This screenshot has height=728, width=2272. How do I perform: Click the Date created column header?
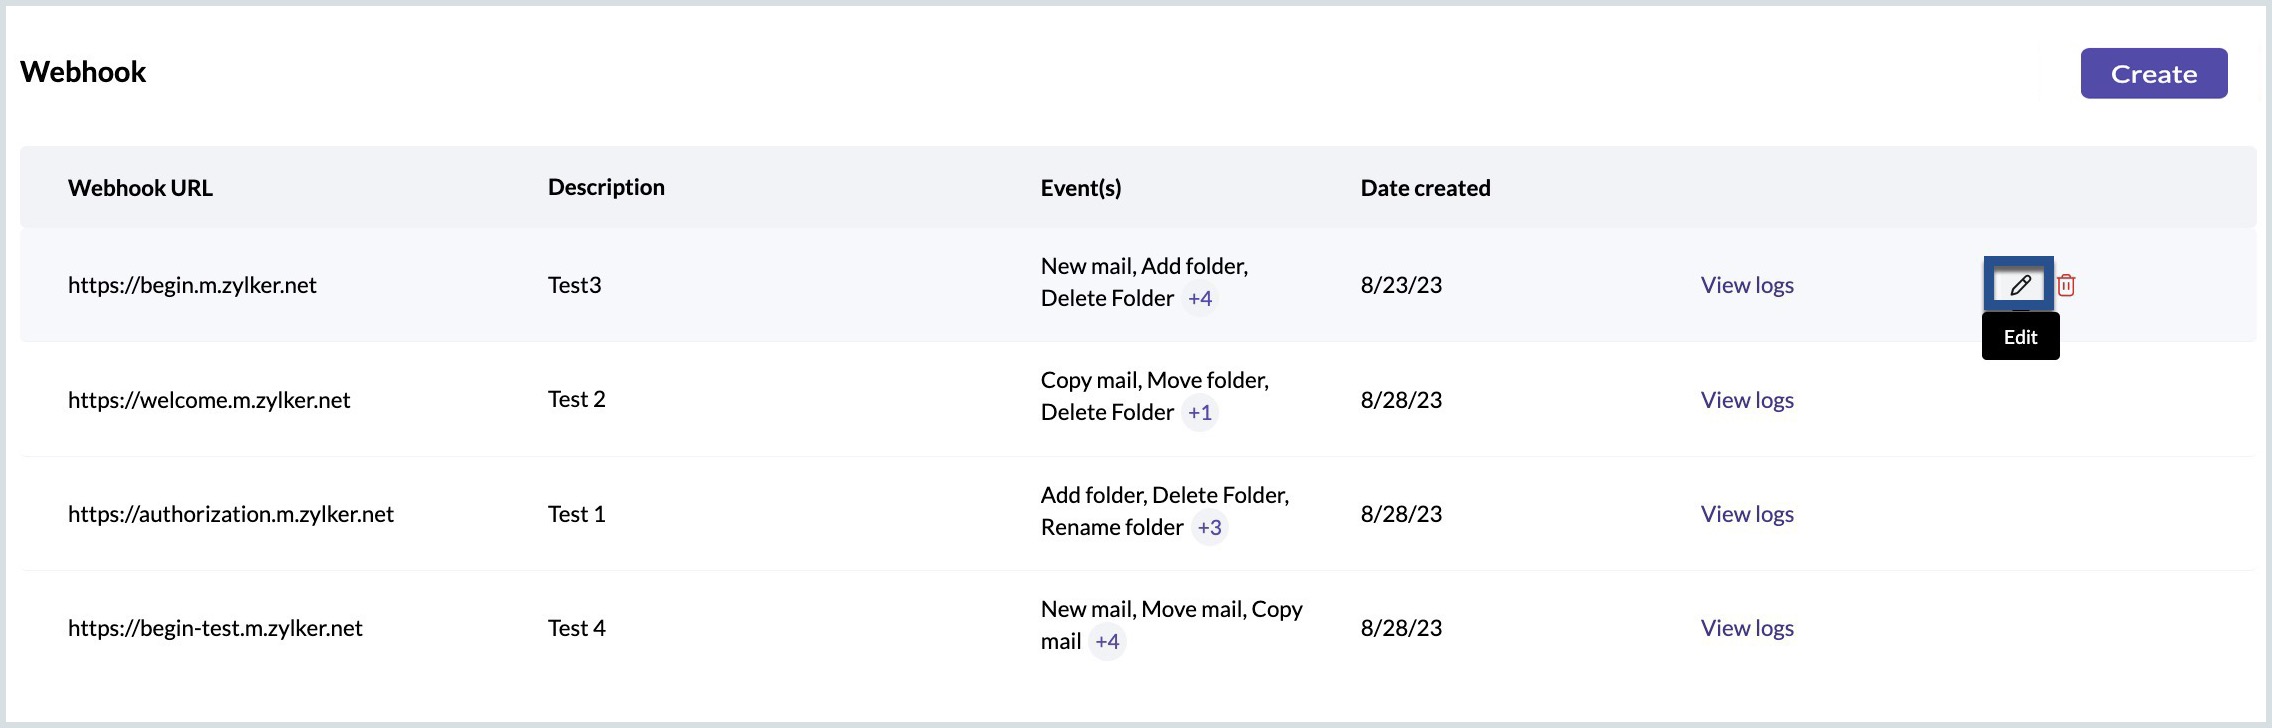(1425, 188)
